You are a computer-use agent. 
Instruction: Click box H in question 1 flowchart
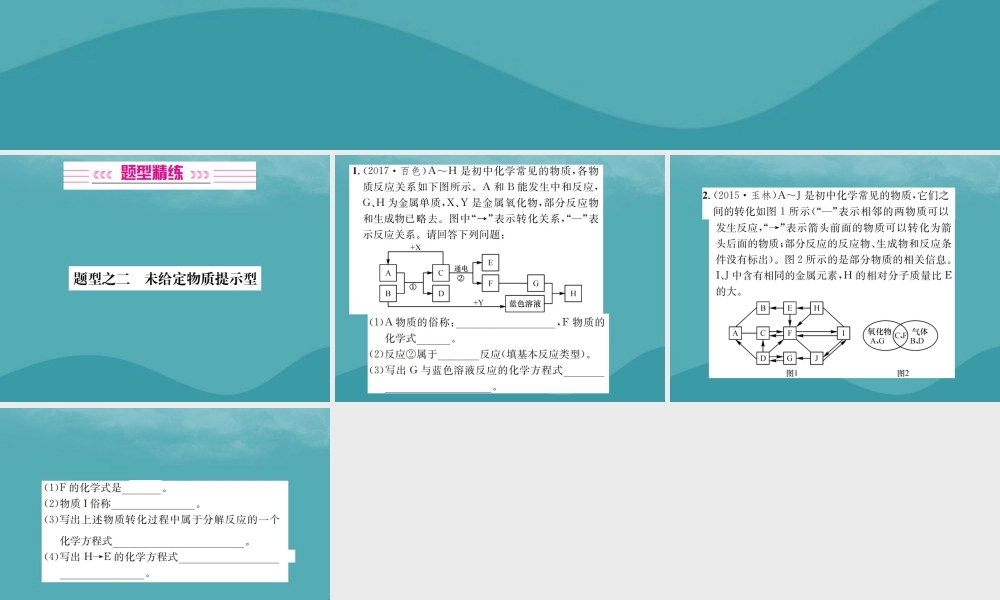[573, 293]
